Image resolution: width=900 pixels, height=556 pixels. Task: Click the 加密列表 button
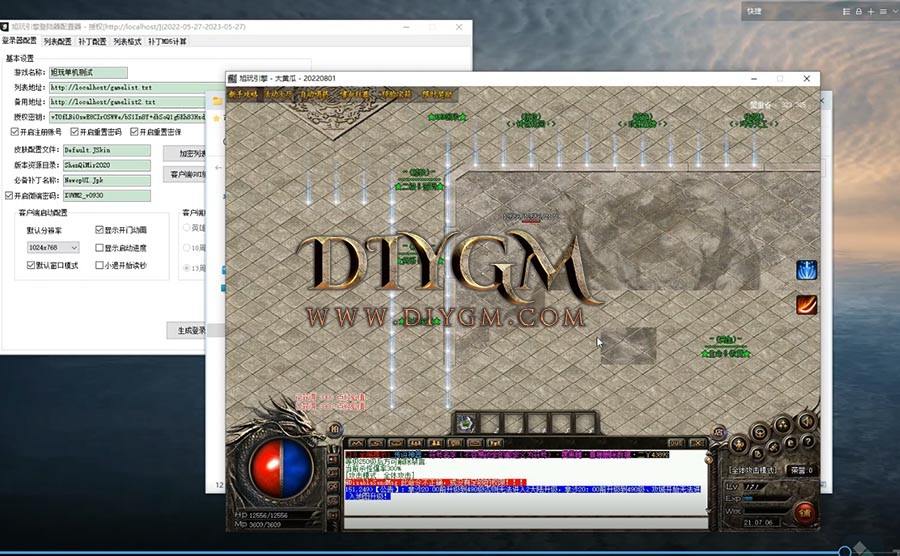pos(185,153)
